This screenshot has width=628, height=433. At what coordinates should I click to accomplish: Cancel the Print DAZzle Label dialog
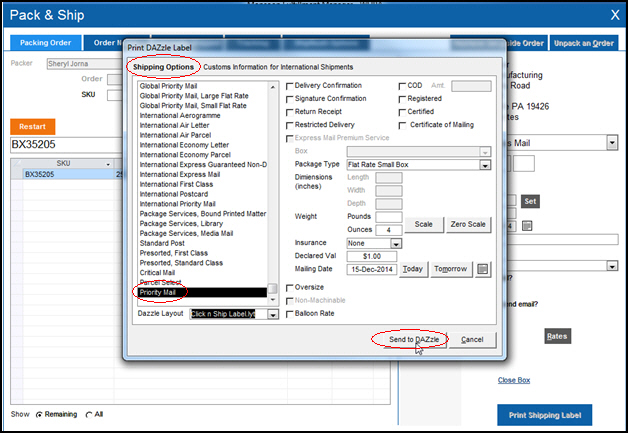472,340
